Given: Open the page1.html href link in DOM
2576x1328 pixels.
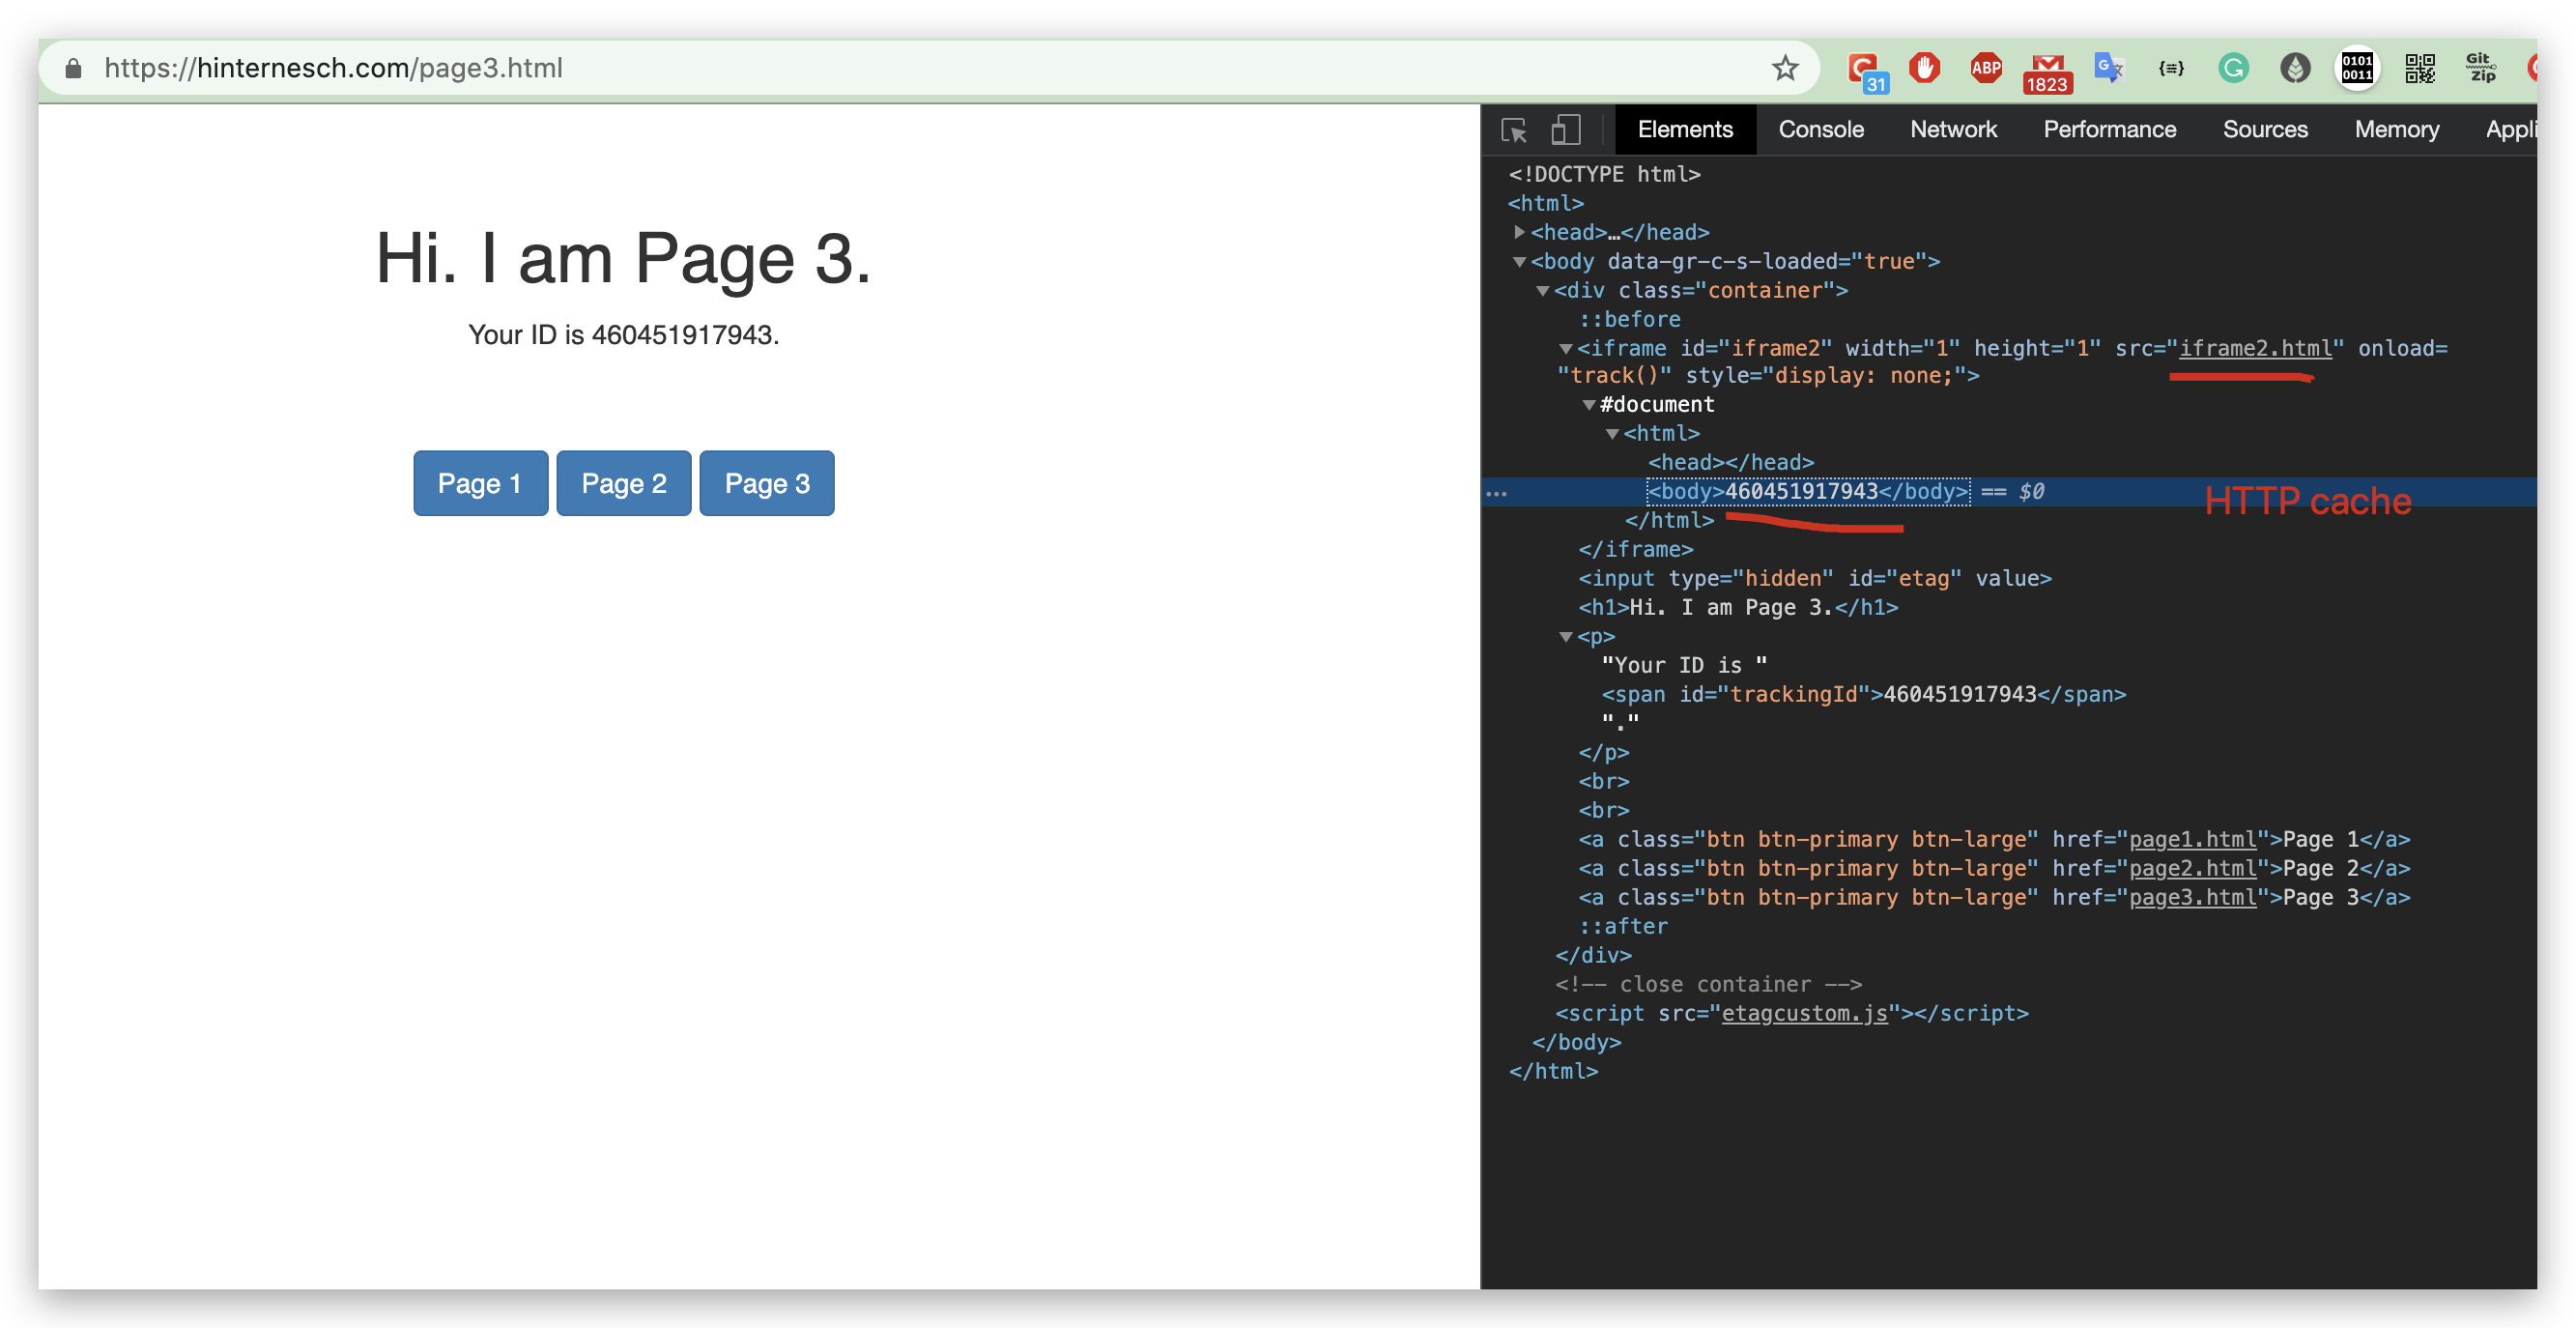Looking at the screenshot, I should [x=2192, y=839].
